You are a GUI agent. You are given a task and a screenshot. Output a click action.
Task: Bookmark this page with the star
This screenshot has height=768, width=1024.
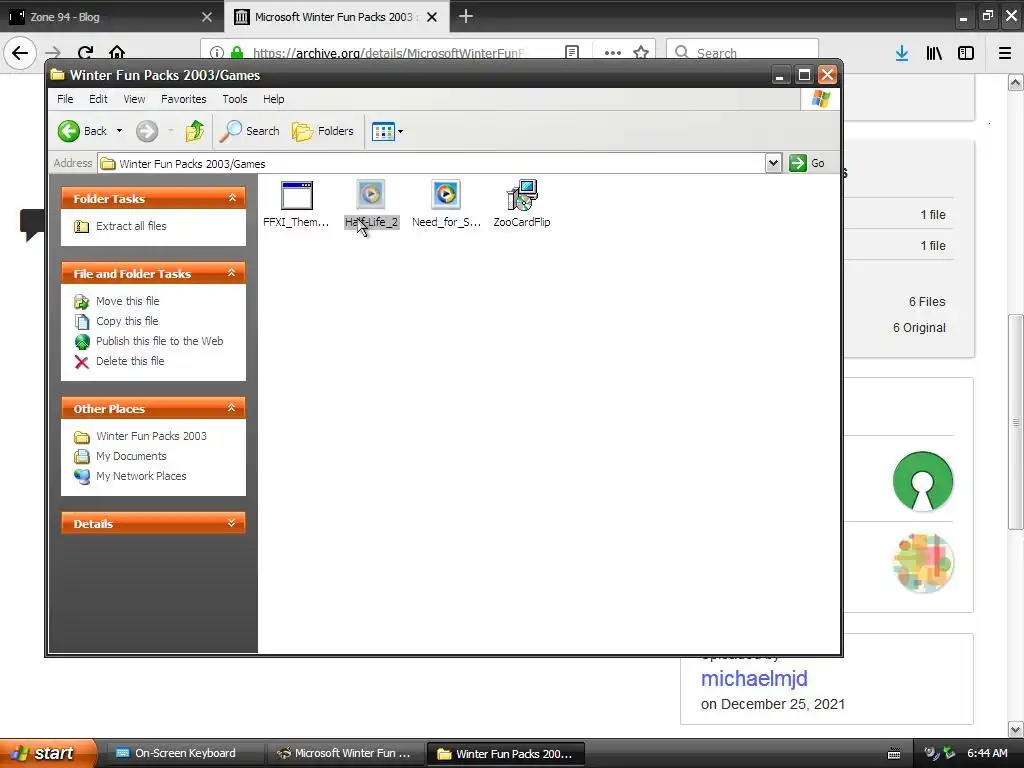point(641,52)
